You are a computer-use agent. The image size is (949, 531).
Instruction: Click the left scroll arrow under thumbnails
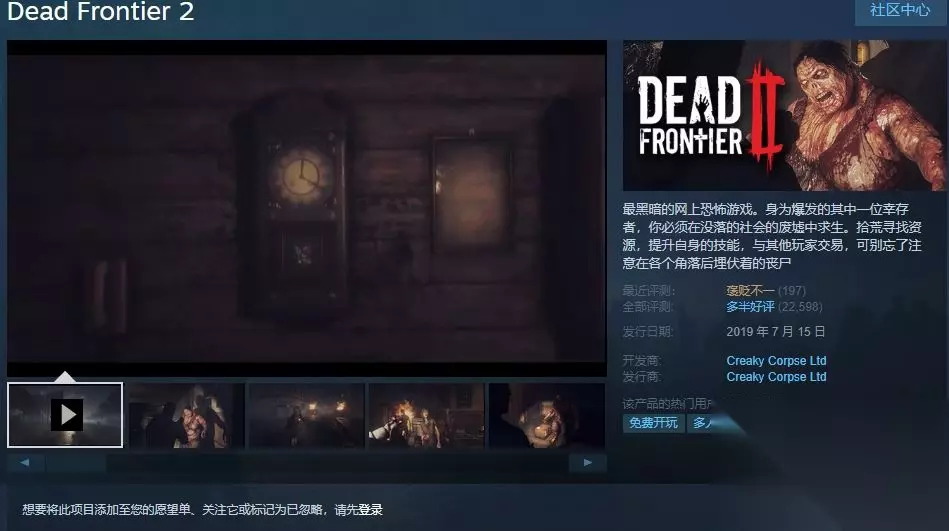click(x=25, y=463)
